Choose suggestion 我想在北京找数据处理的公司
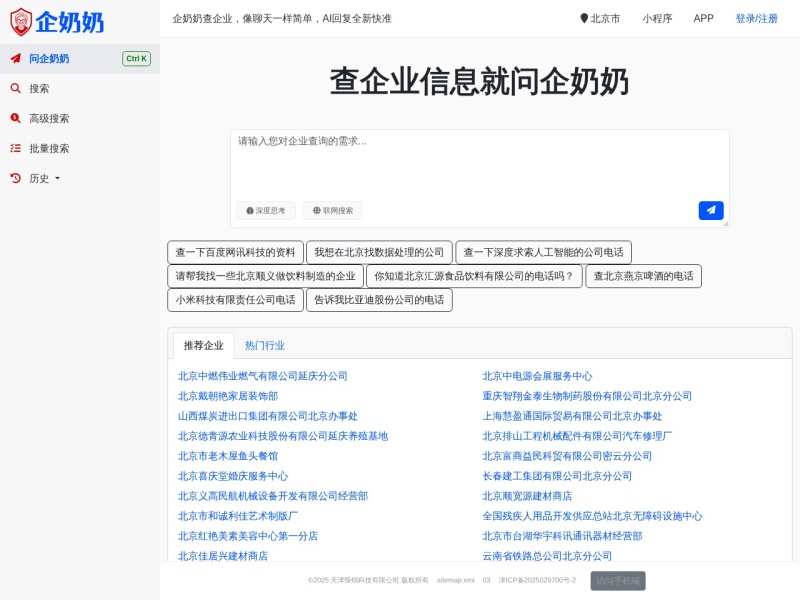 [x=379, y=252]
